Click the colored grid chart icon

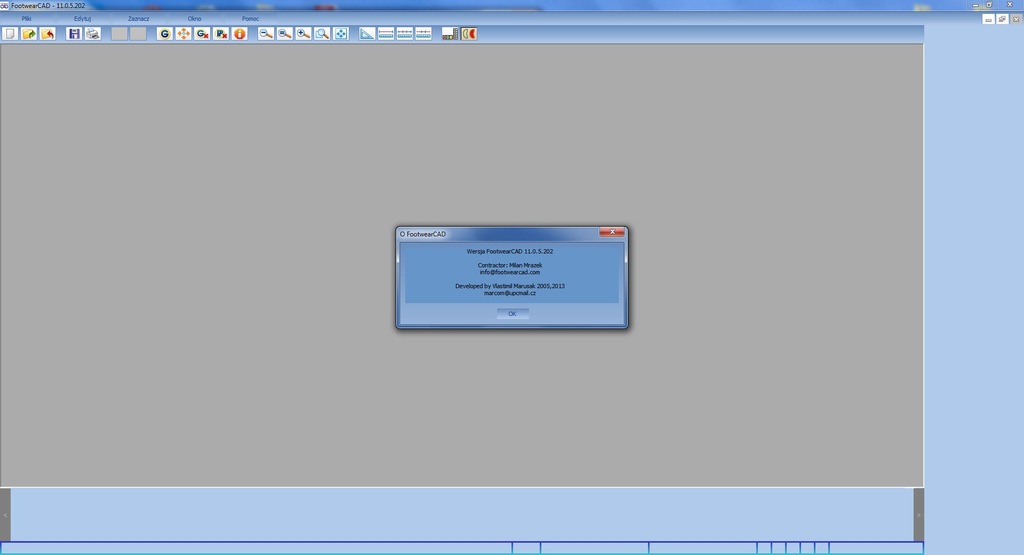click(449, 34)
